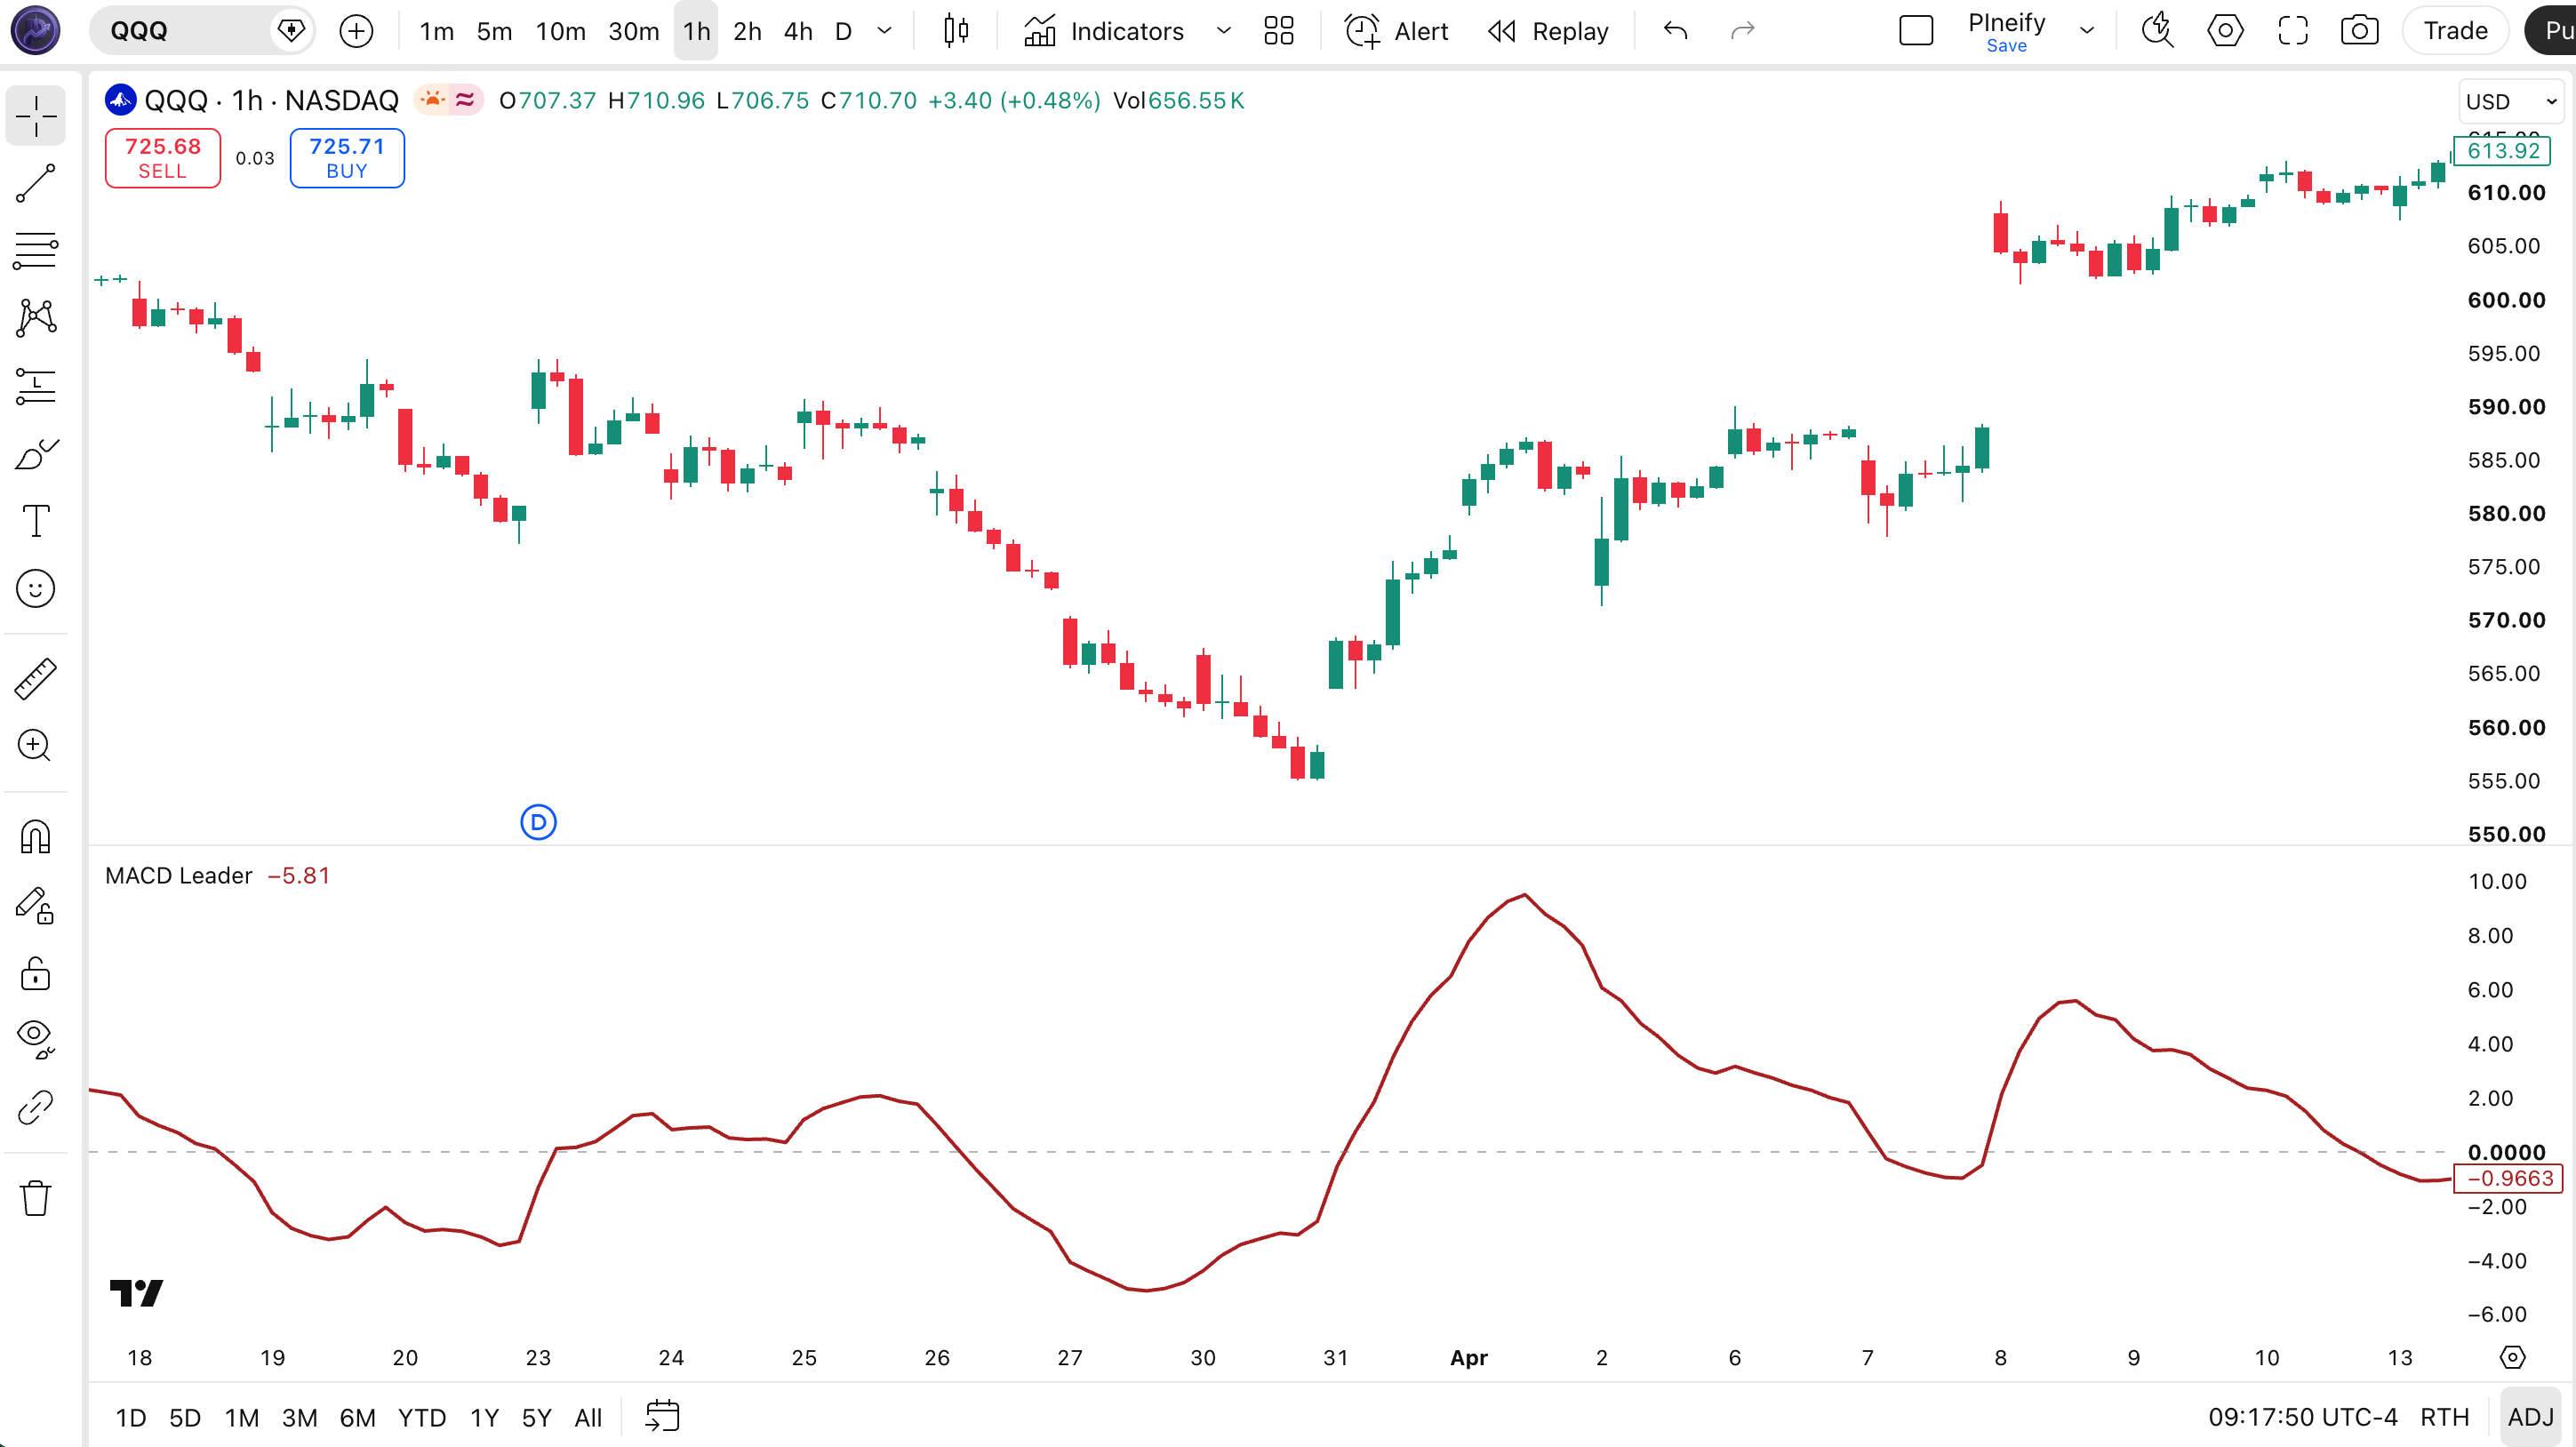The height and width of the screenshot is (1447, 2576).
Task: Select the Text annotation tool
Action: coord(36,521)
